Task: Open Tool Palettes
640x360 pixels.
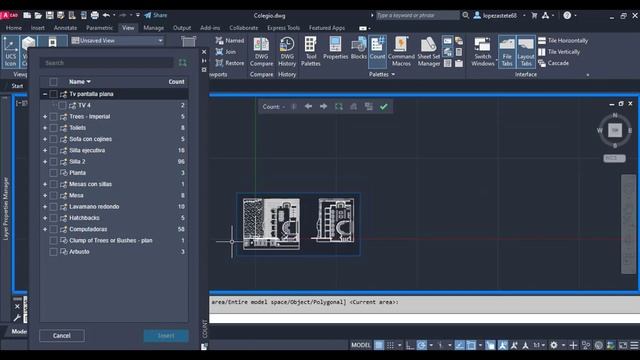Action: tap(311, 52)
